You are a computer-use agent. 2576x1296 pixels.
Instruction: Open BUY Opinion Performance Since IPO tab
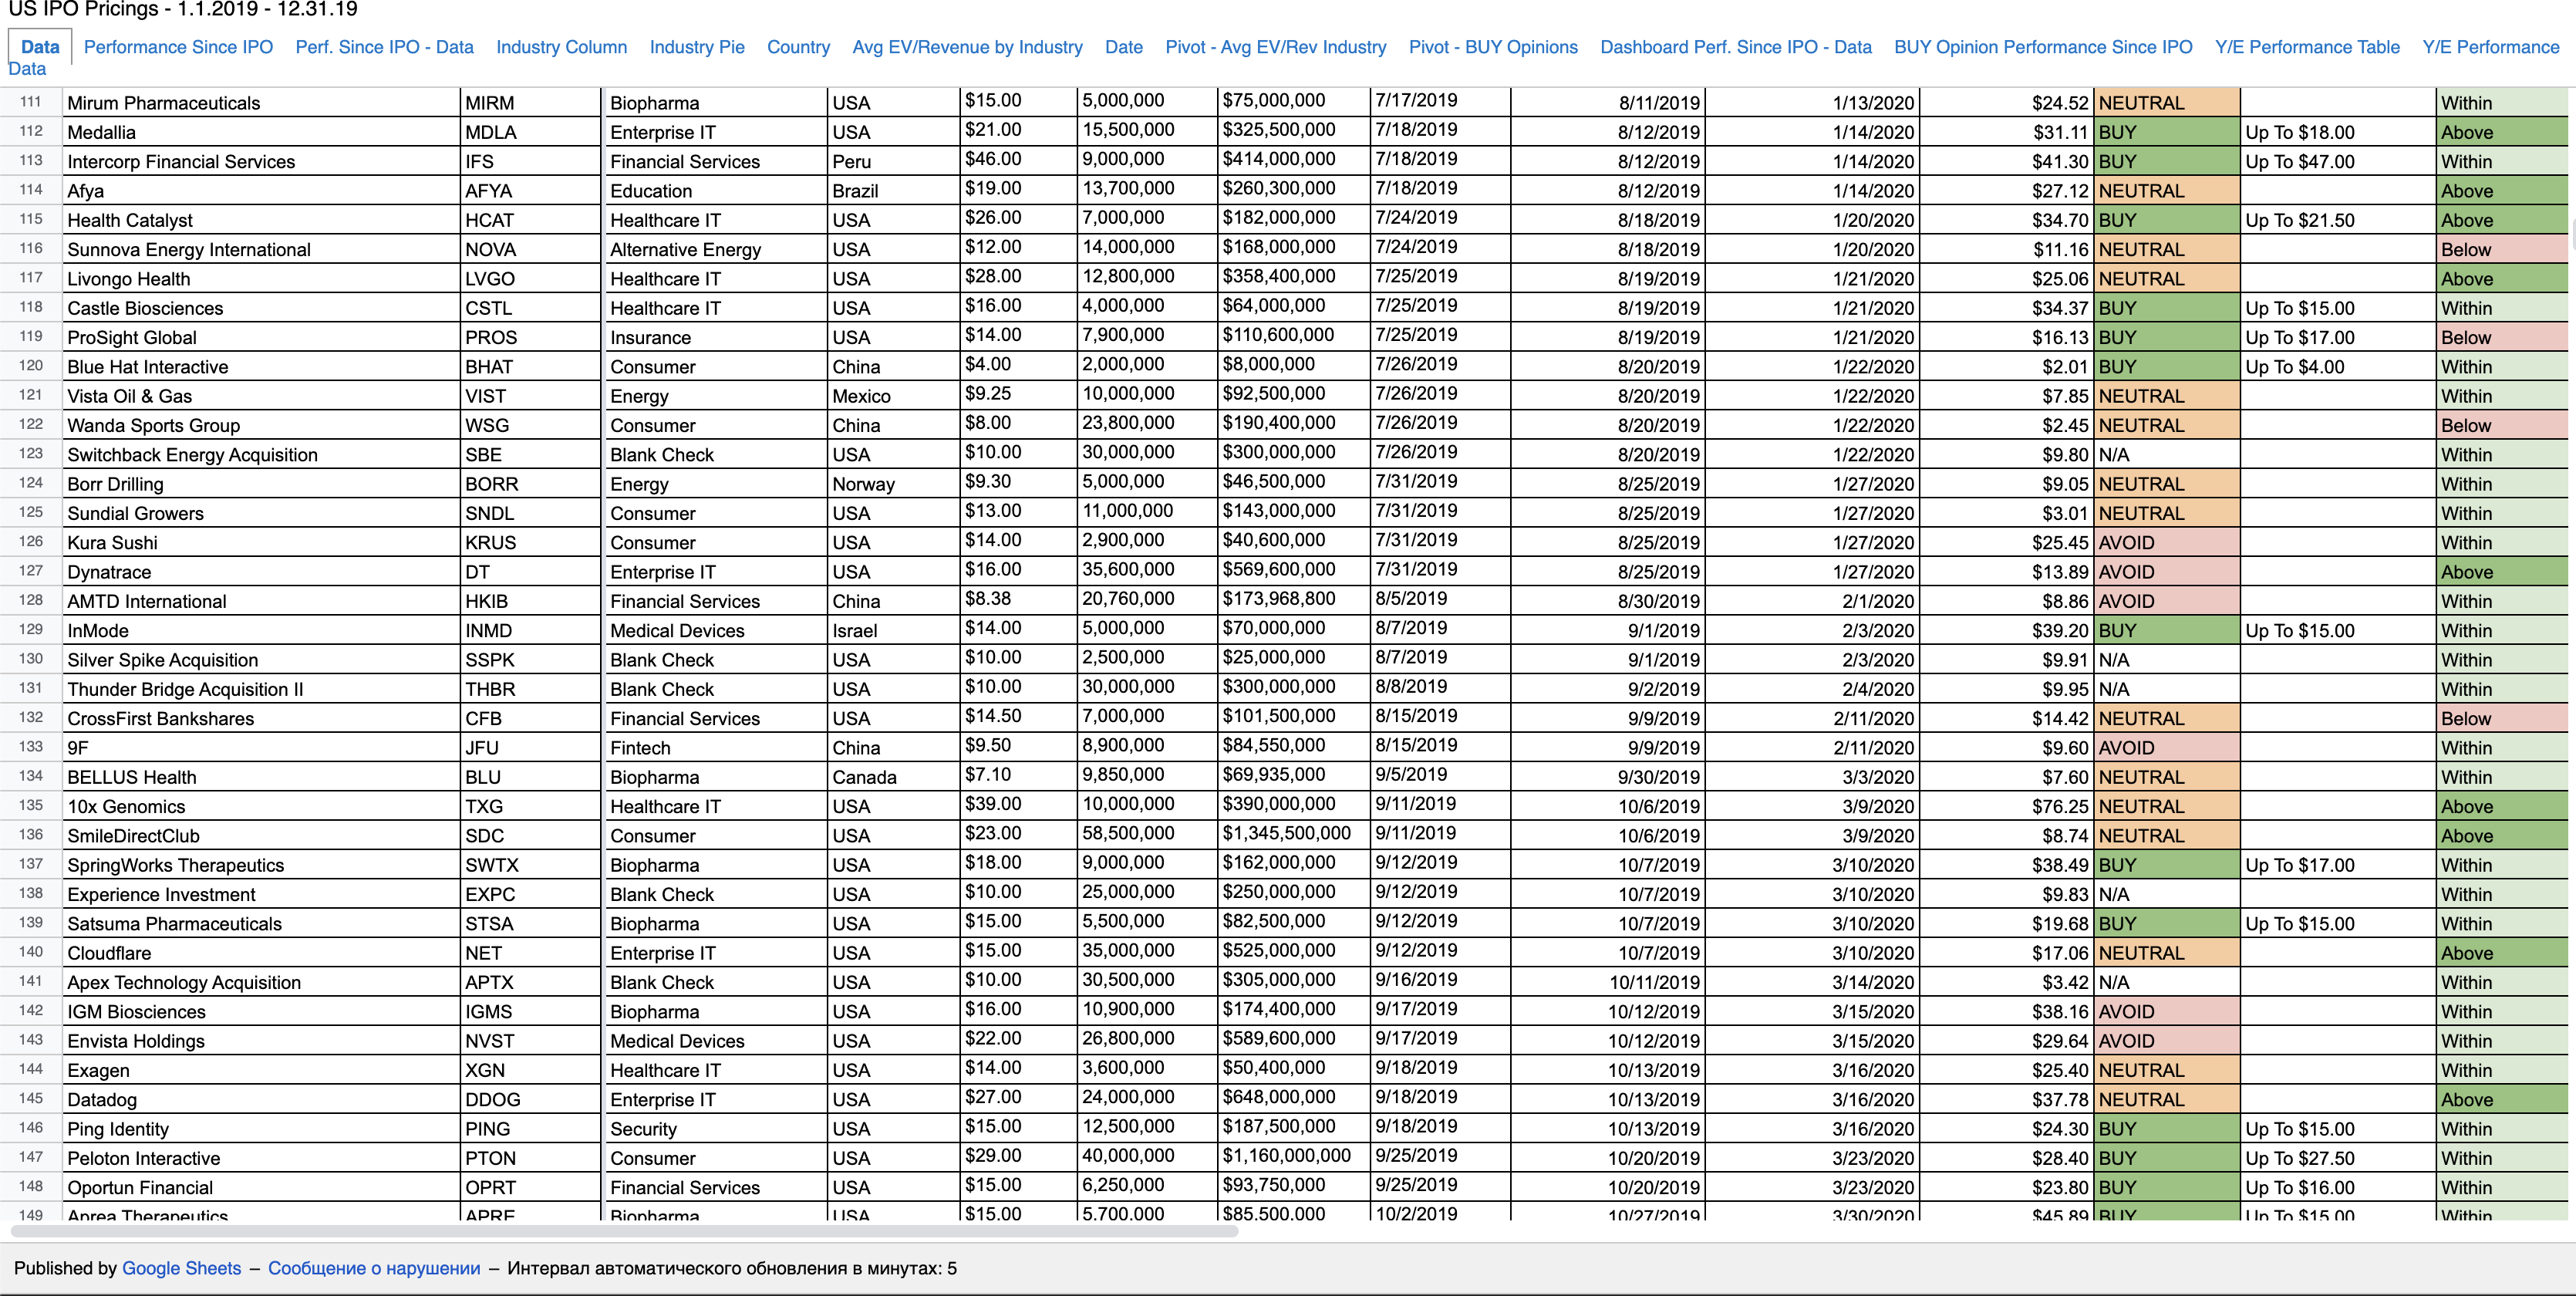click(2042, 47)
